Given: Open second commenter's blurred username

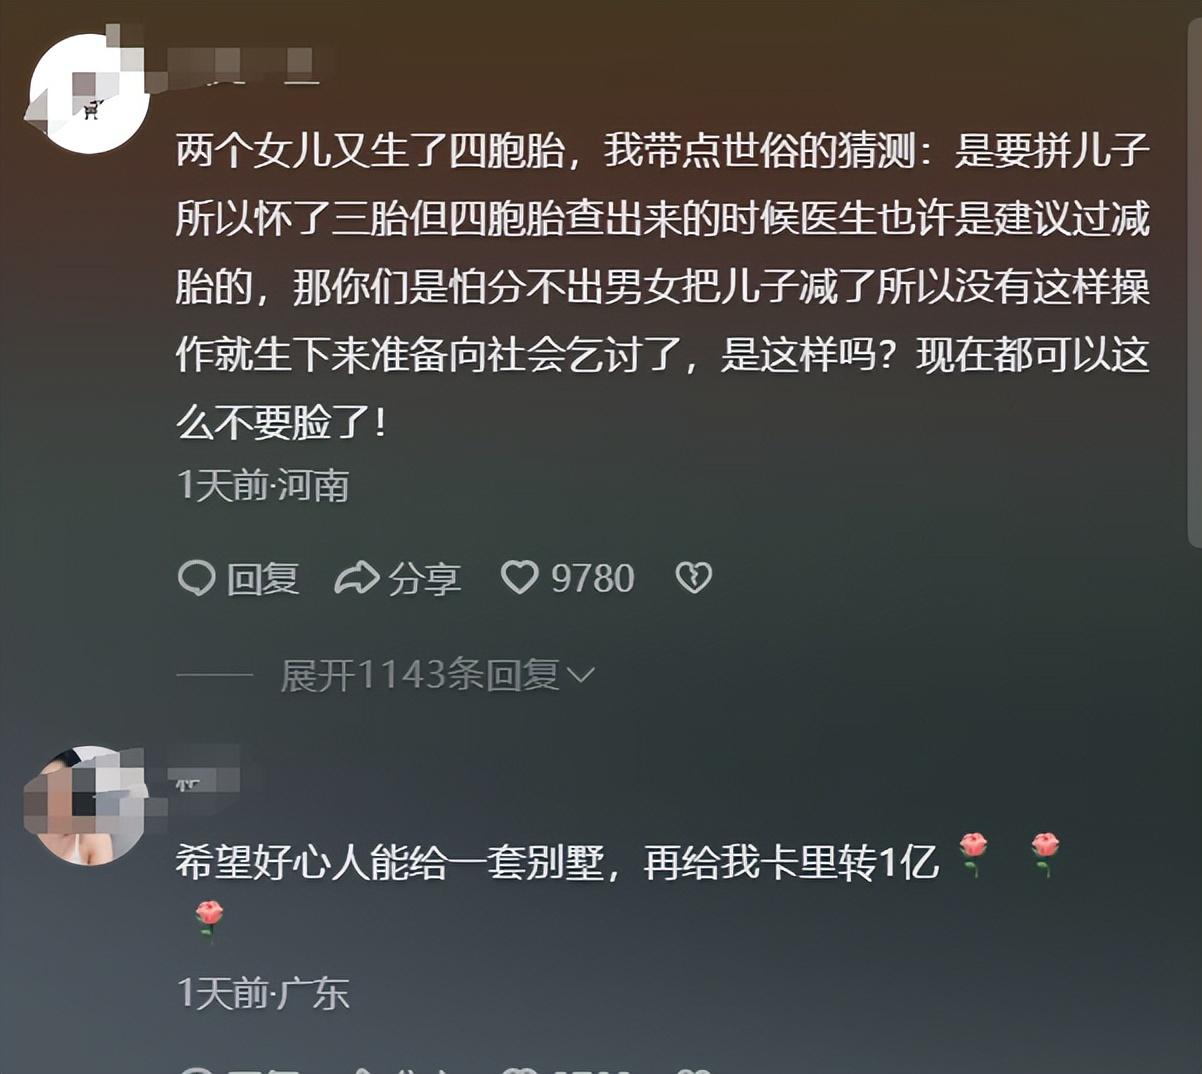Looking at the screenshot, I should click(209, 776).
